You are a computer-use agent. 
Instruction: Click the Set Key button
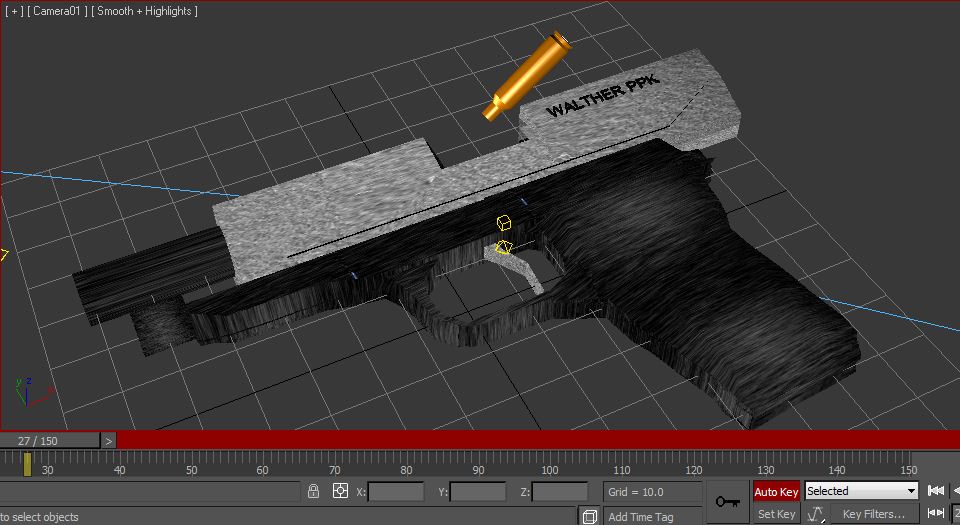pos(776,514)
